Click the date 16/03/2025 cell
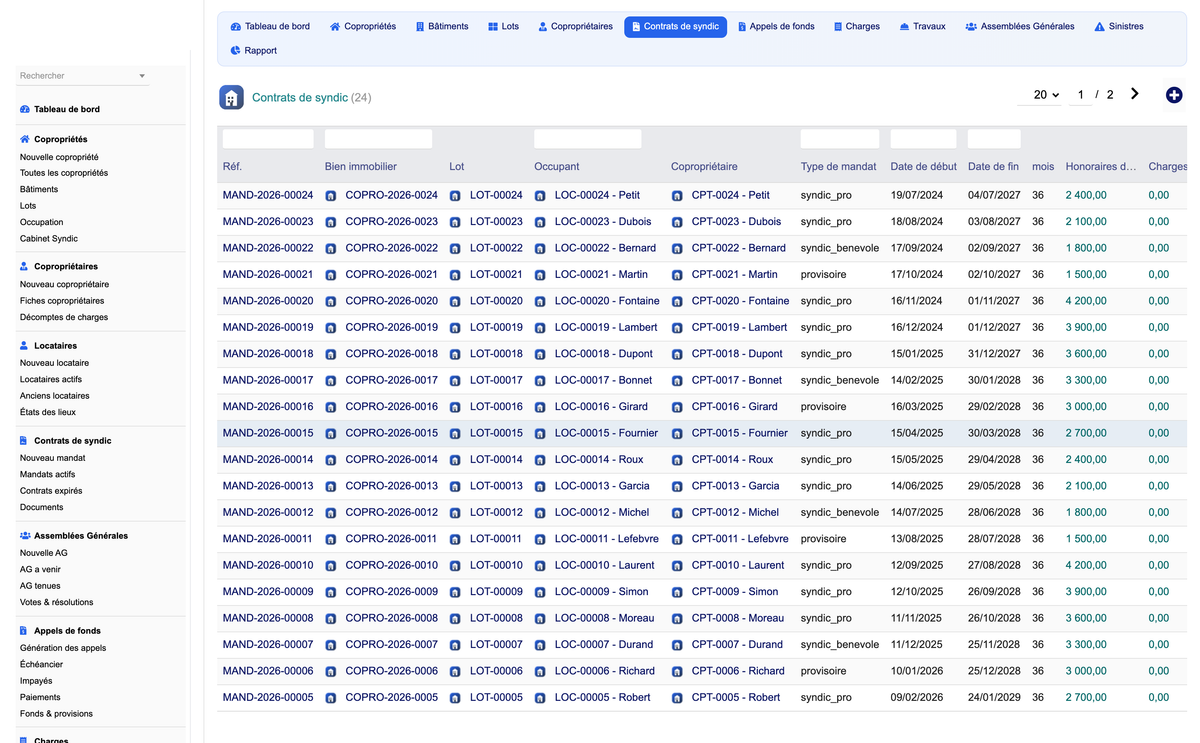 917,407
